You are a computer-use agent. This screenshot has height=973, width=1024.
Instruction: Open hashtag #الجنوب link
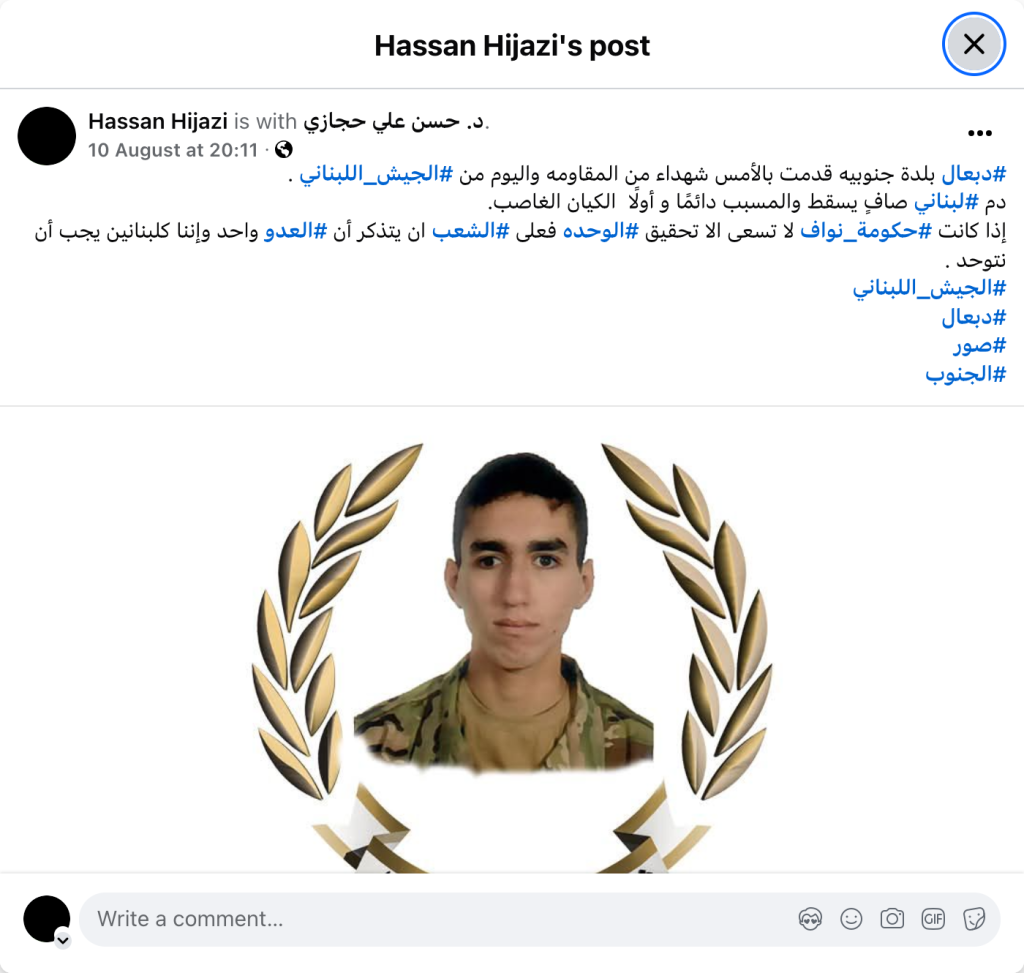[965, 374]
